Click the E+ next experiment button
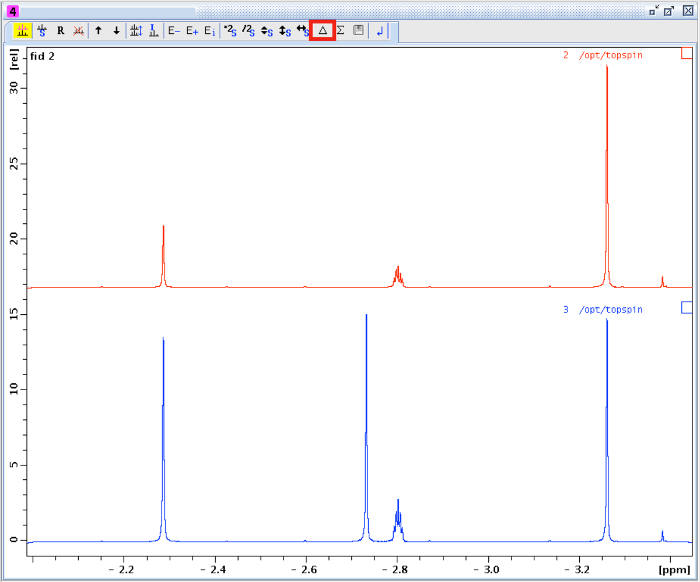 click(192, 31)
